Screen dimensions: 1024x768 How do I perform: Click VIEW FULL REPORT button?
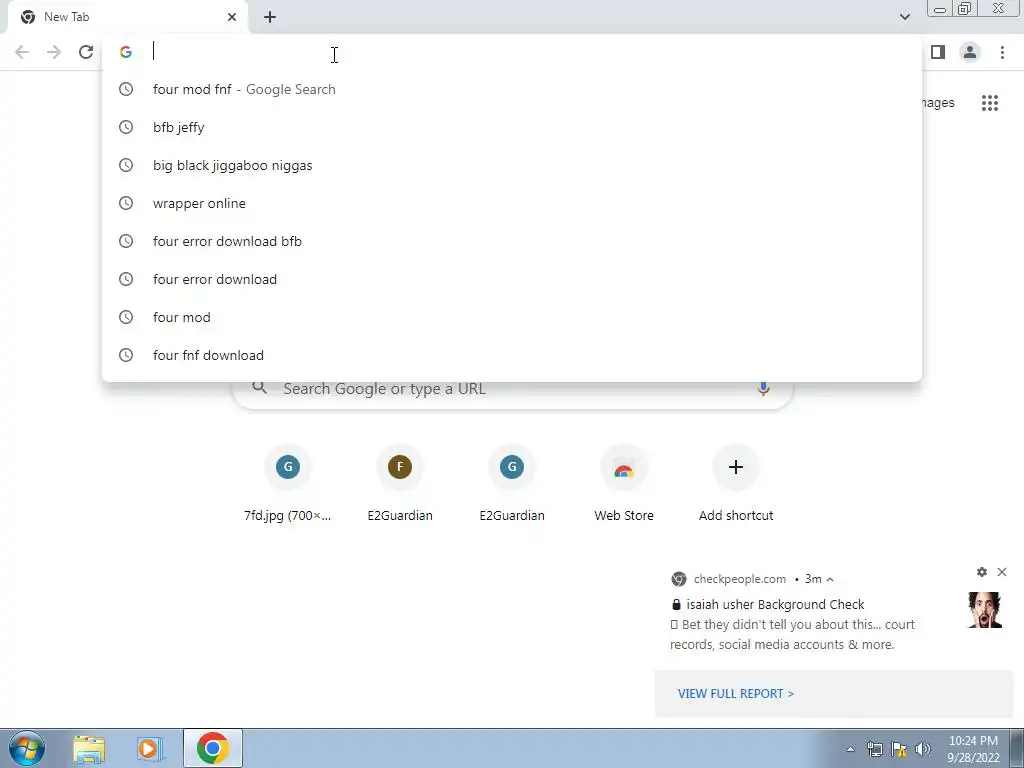point(736,694)
